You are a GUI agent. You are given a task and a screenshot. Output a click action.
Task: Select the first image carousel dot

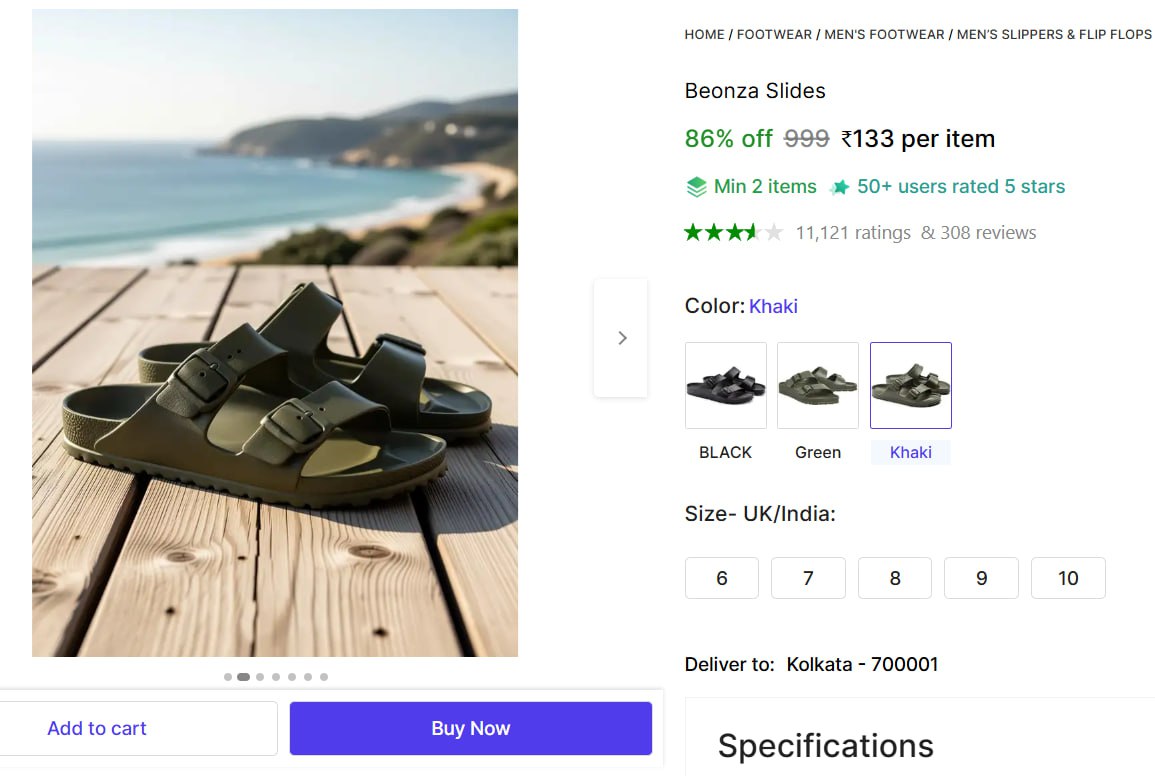(x=228, y=677)
